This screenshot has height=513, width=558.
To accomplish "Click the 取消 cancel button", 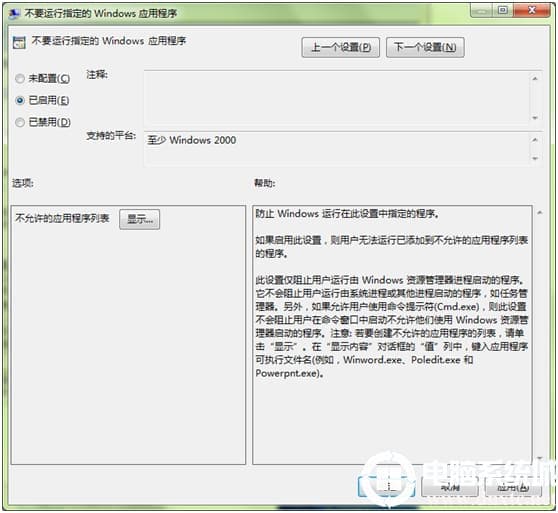I will [450, 487].
